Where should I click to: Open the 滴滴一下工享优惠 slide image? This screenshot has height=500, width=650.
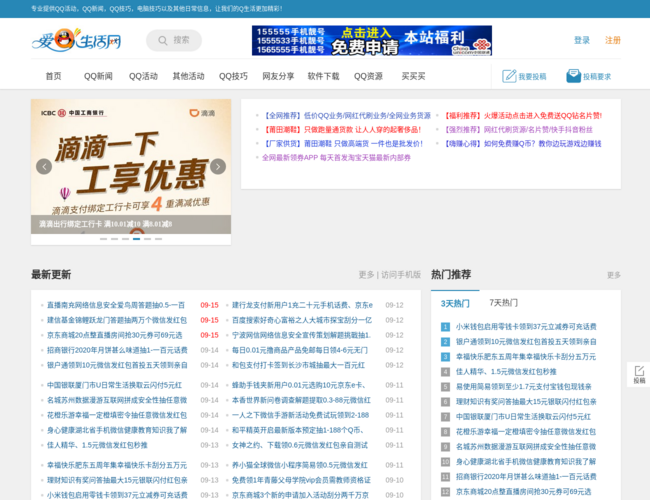click(131, 166)
